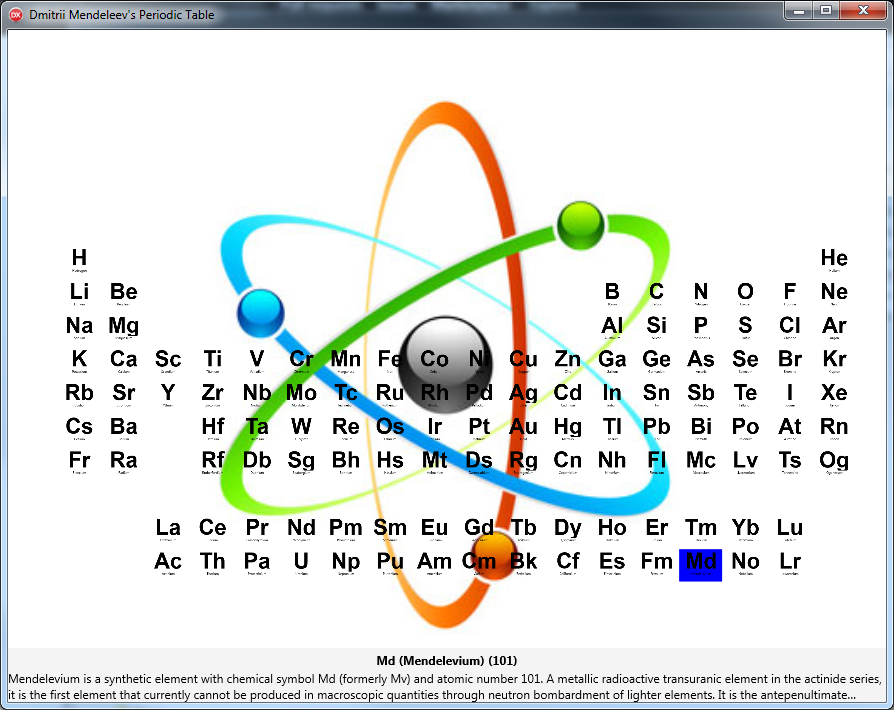Choose the Pu element
The image size is (894, 710).
390,563
